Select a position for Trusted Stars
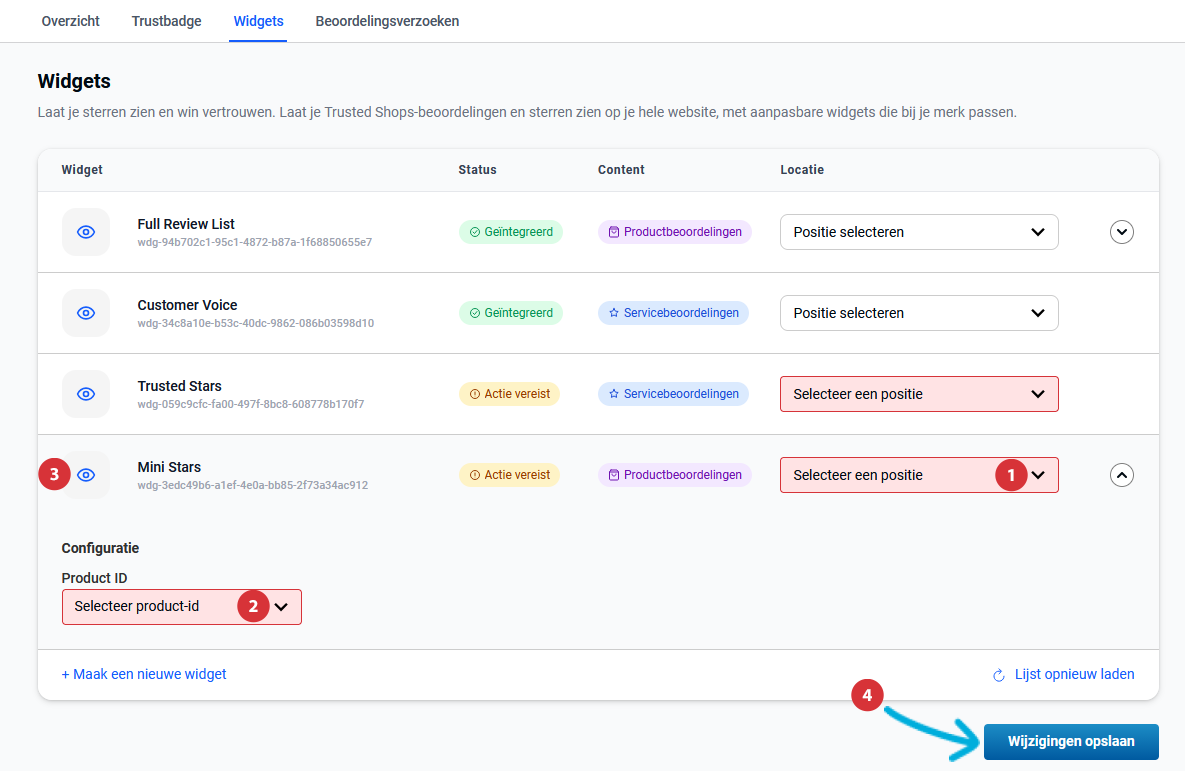The height and width of the screenshot is (771, 1185). pyautogui.click(x=918, y=394)
